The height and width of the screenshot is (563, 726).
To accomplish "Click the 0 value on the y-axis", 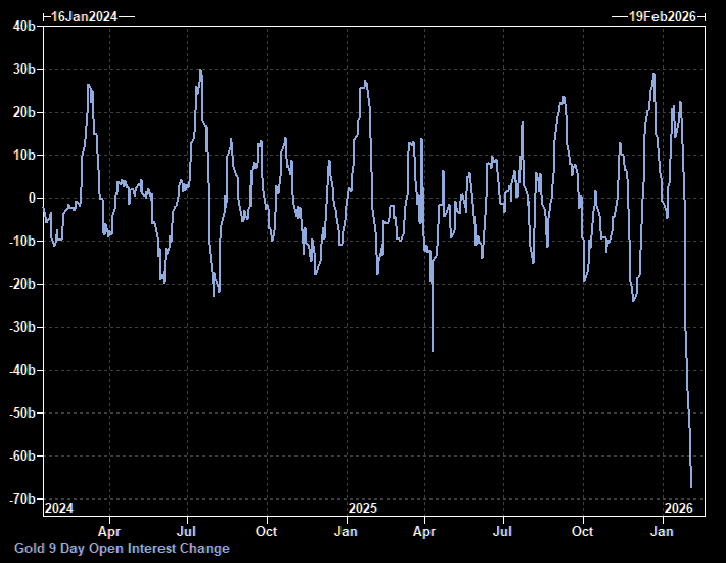I will coord(32,198).
